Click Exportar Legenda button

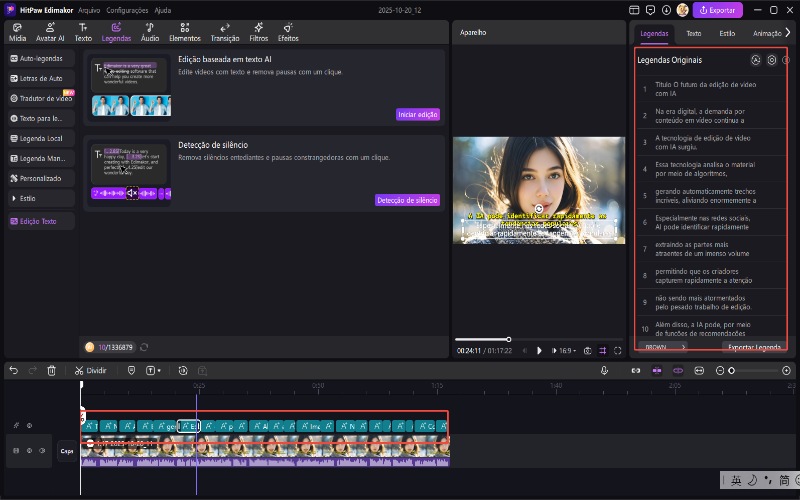click(754, 347)
